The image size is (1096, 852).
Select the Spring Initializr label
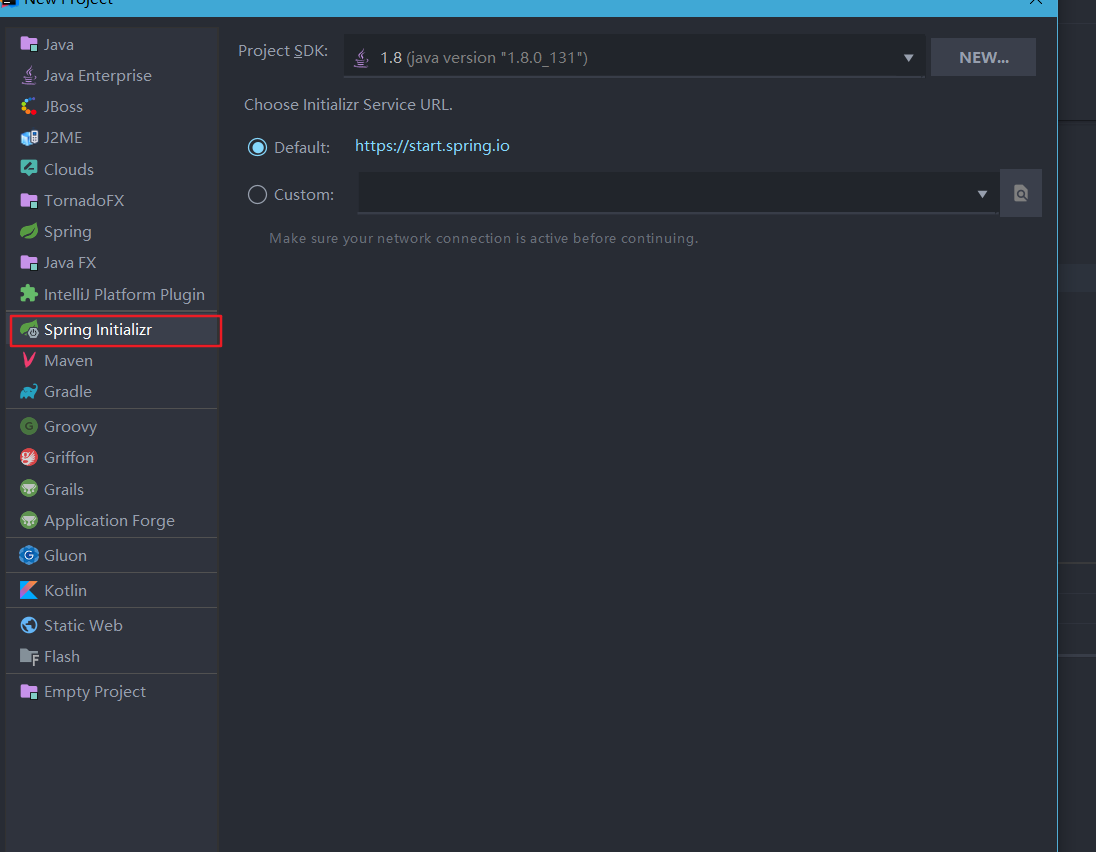pos(98,330)
